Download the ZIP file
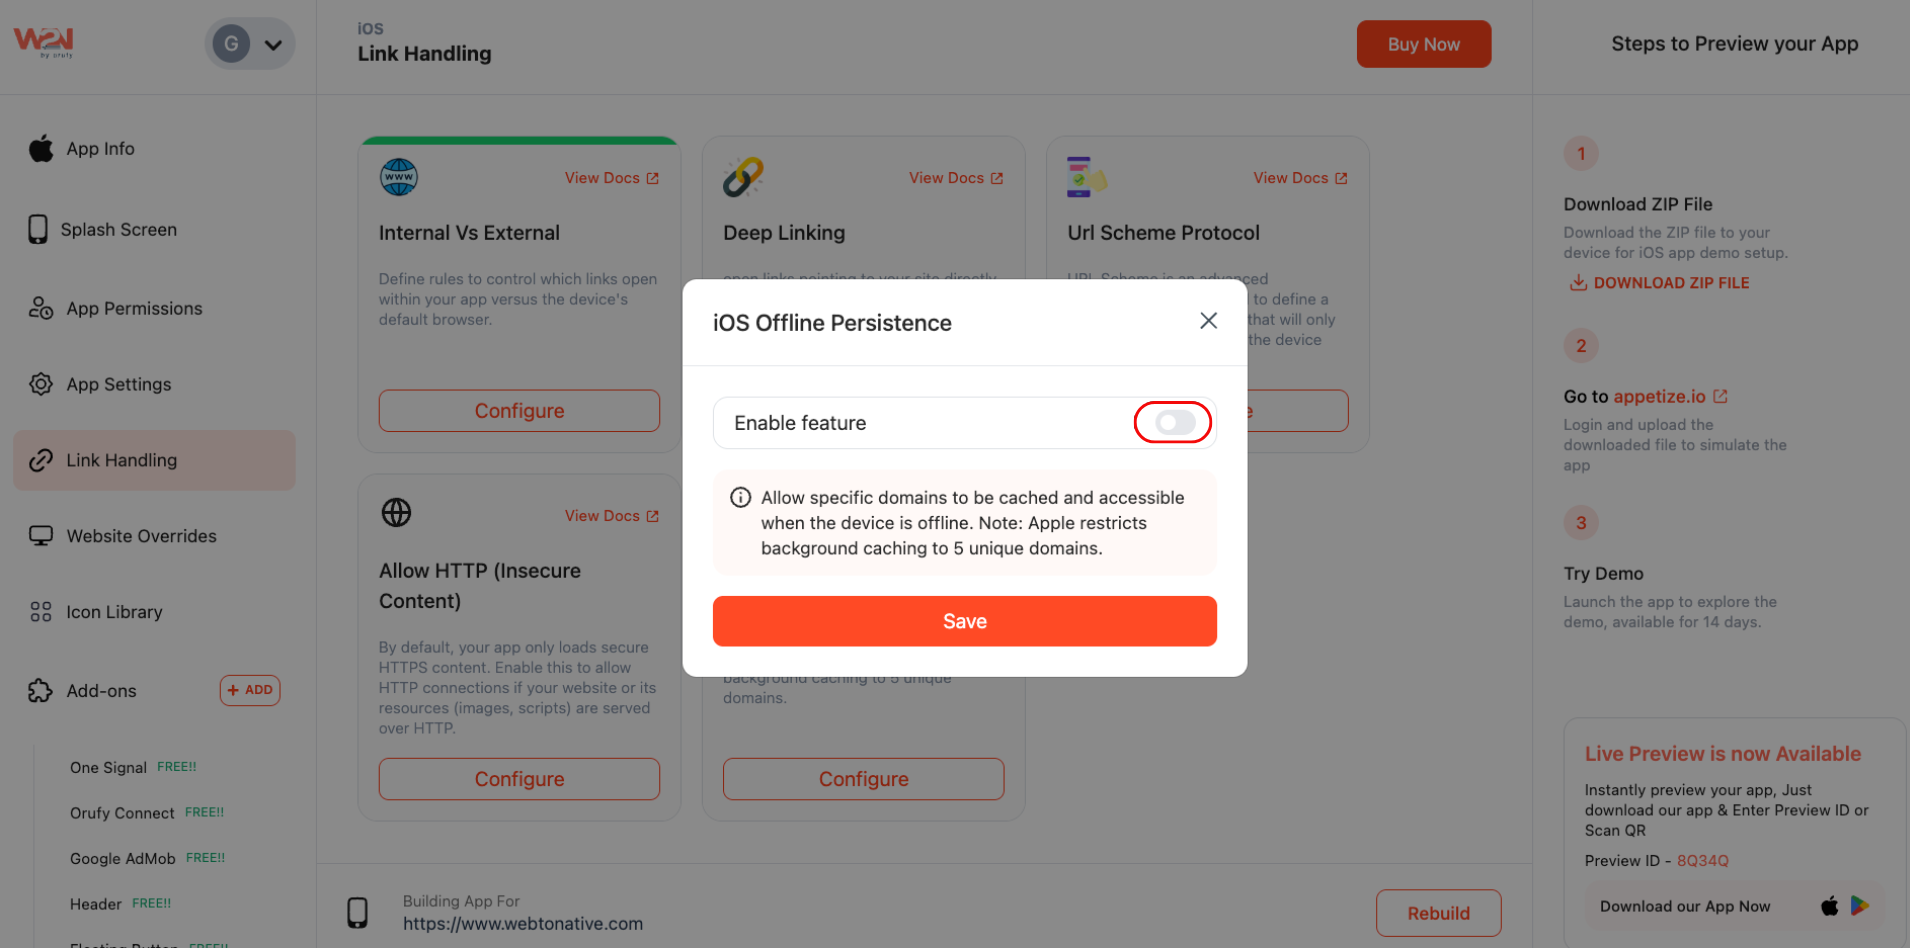 tap(1660, 283)
